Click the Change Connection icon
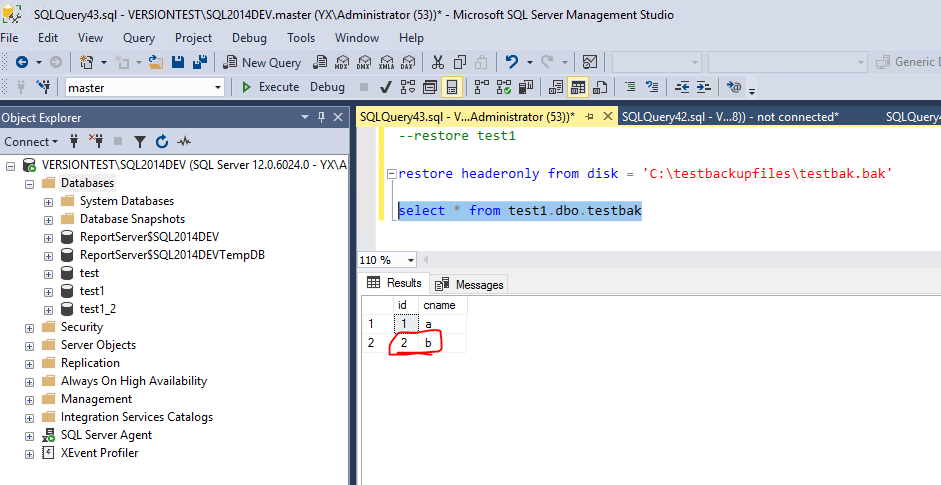 pyautogui.click(x=44, y=88)
